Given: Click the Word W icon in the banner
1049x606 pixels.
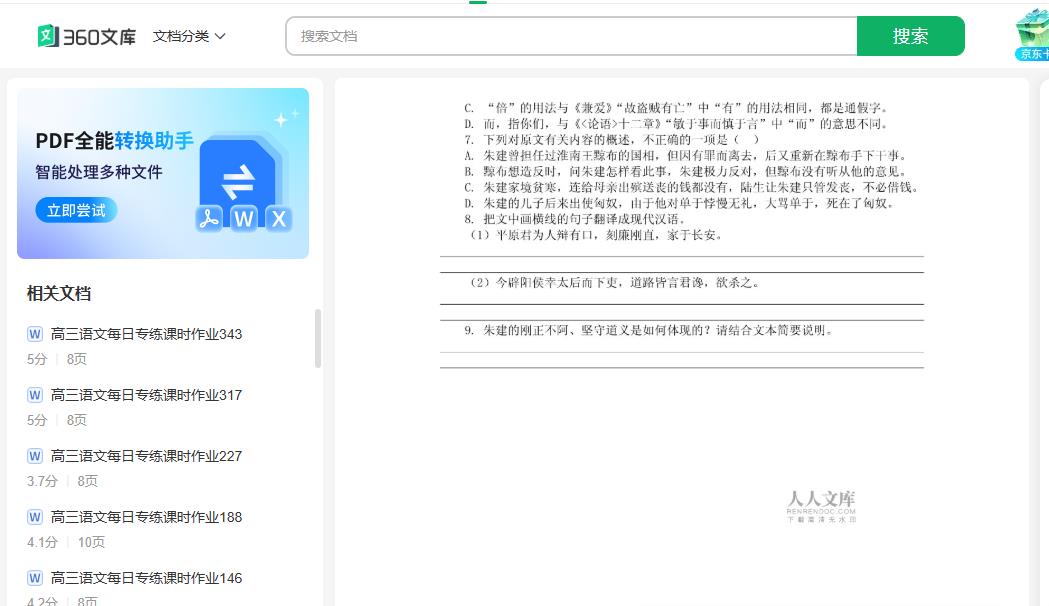Looking at the screenshot, I should [244, 219].
